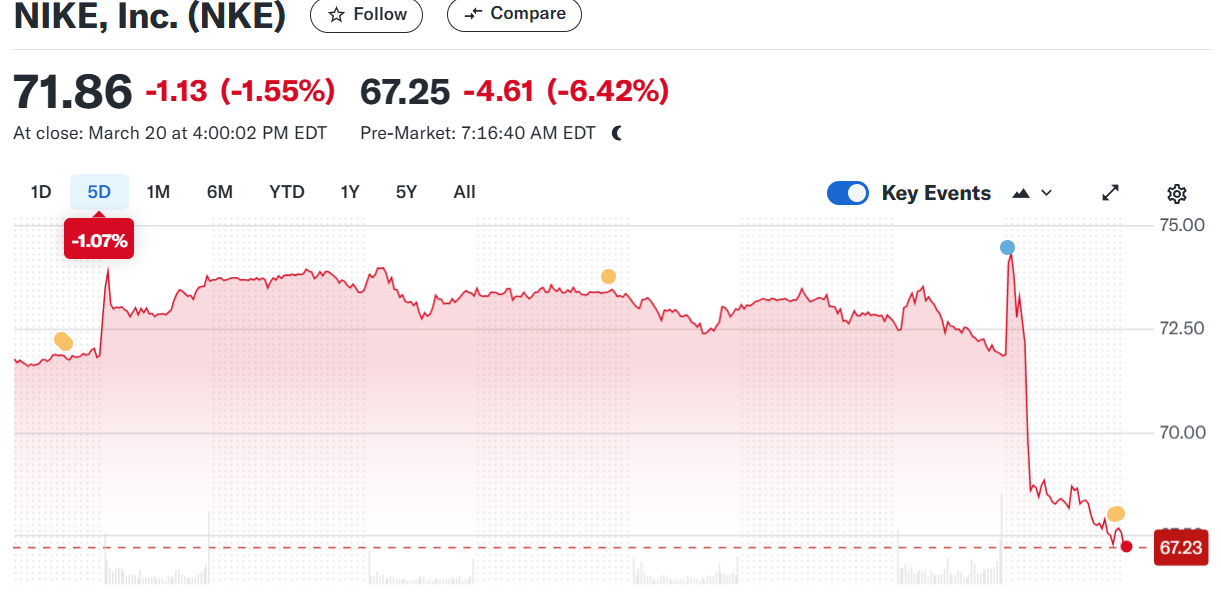This screenshot has height=593, width=1221.
Task: Click the star icon in Follow
Action: tap(337, 15)
